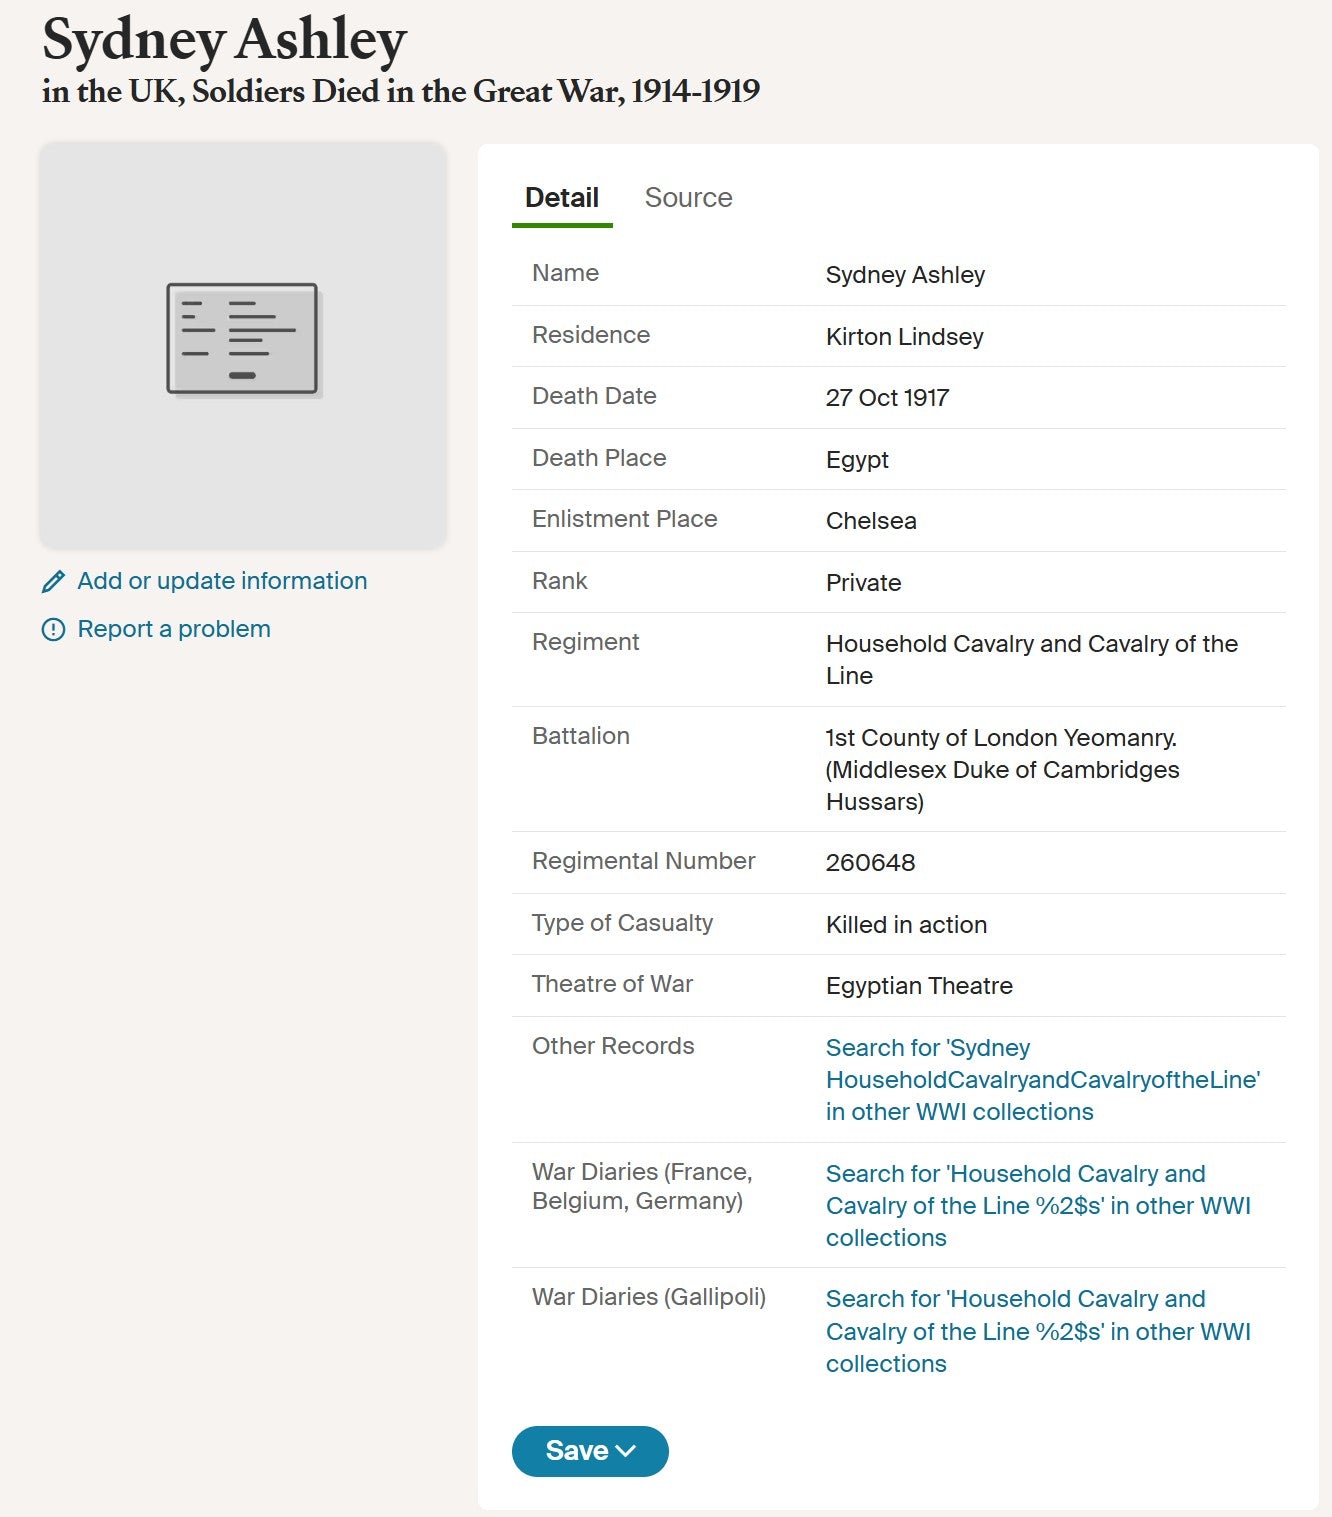
Task: Open Add or update information link
Action: 222,581
